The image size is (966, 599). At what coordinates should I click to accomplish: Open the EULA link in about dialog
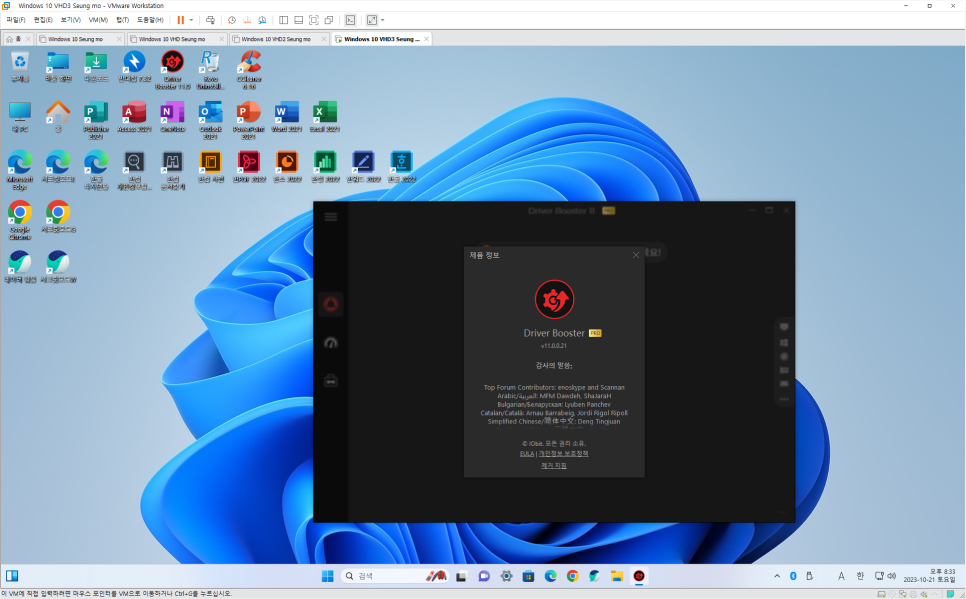(x=527, y=454)
